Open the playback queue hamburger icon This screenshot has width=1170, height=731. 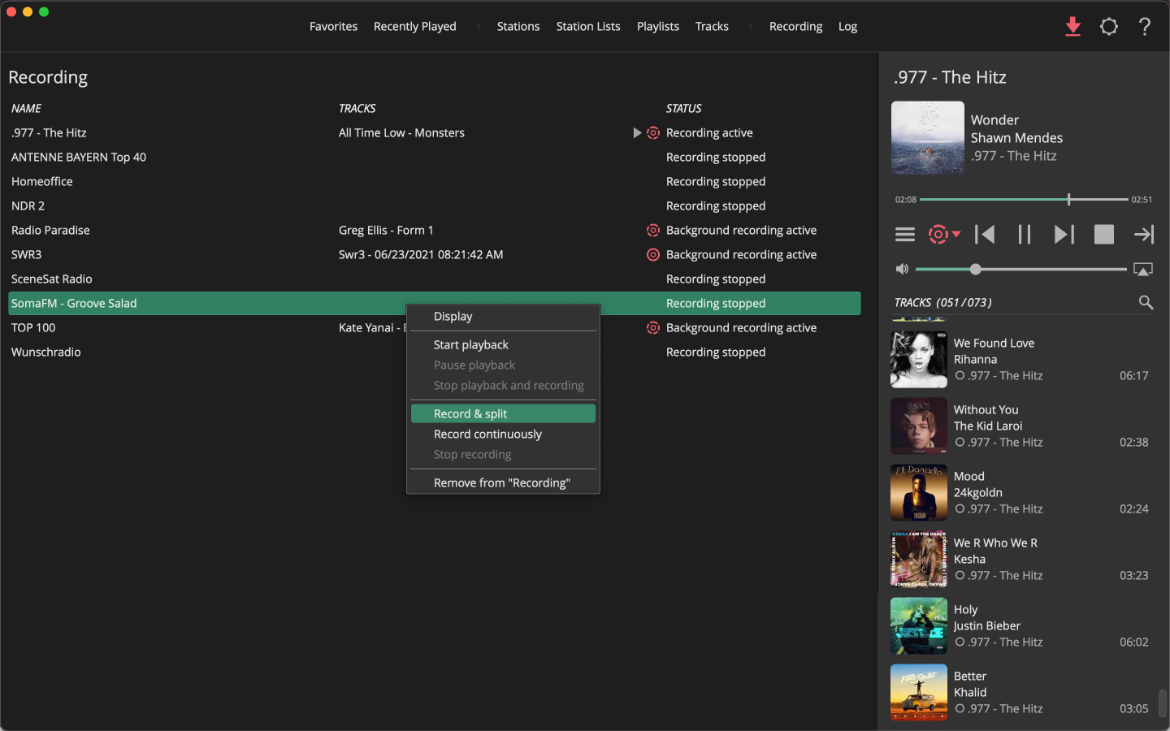point(905,233)
